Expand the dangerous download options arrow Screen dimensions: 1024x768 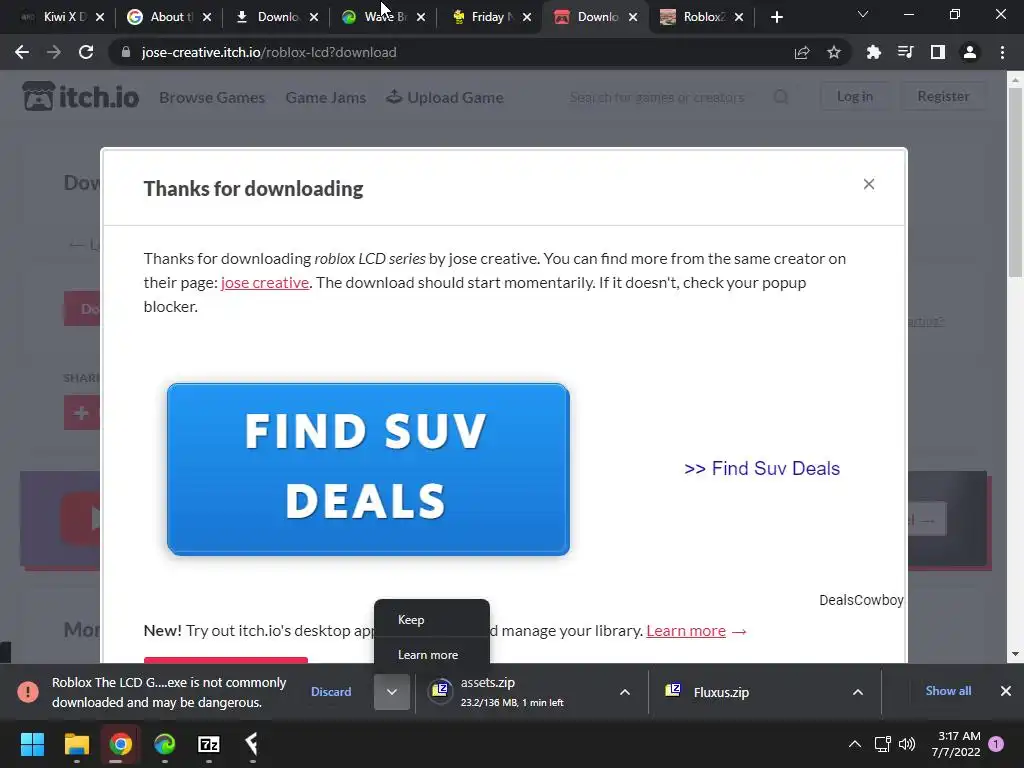tap(392, 692)
